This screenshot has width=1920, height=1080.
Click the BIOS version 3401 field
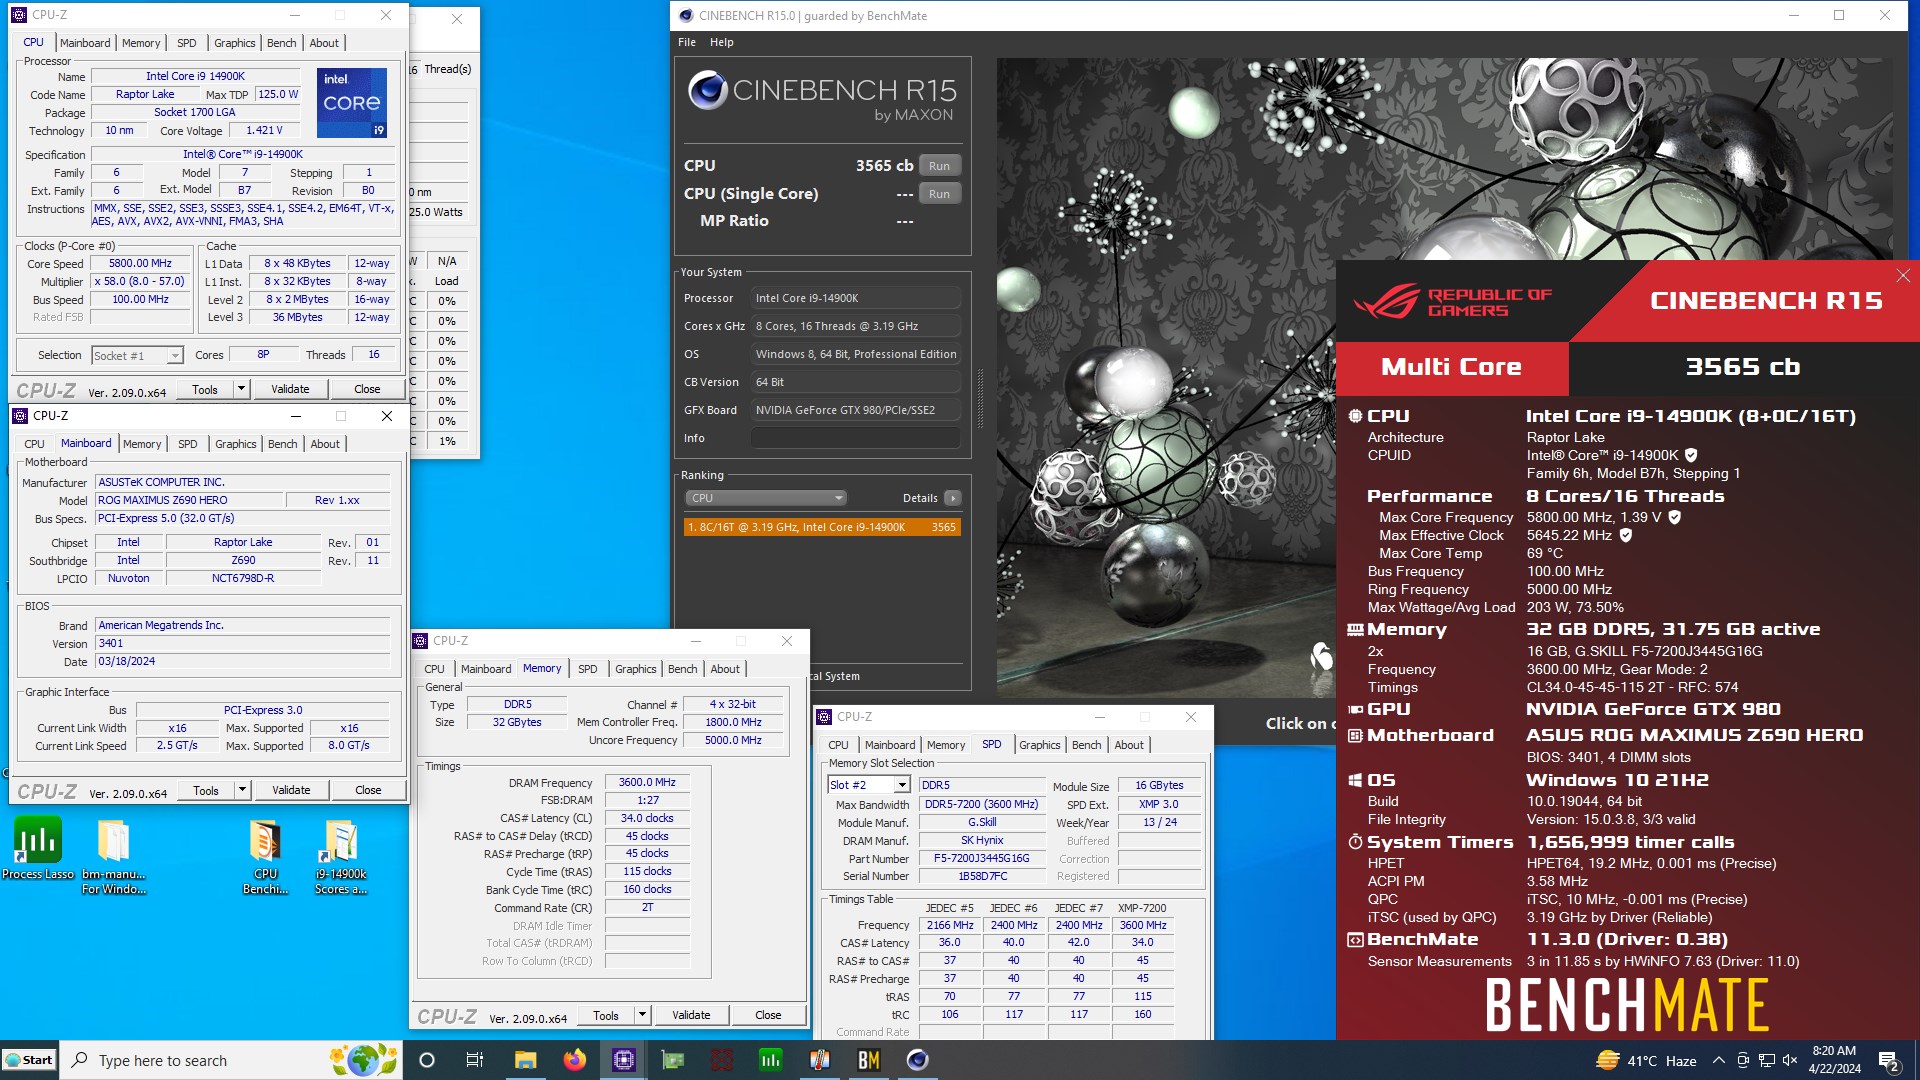coord(243,643)
